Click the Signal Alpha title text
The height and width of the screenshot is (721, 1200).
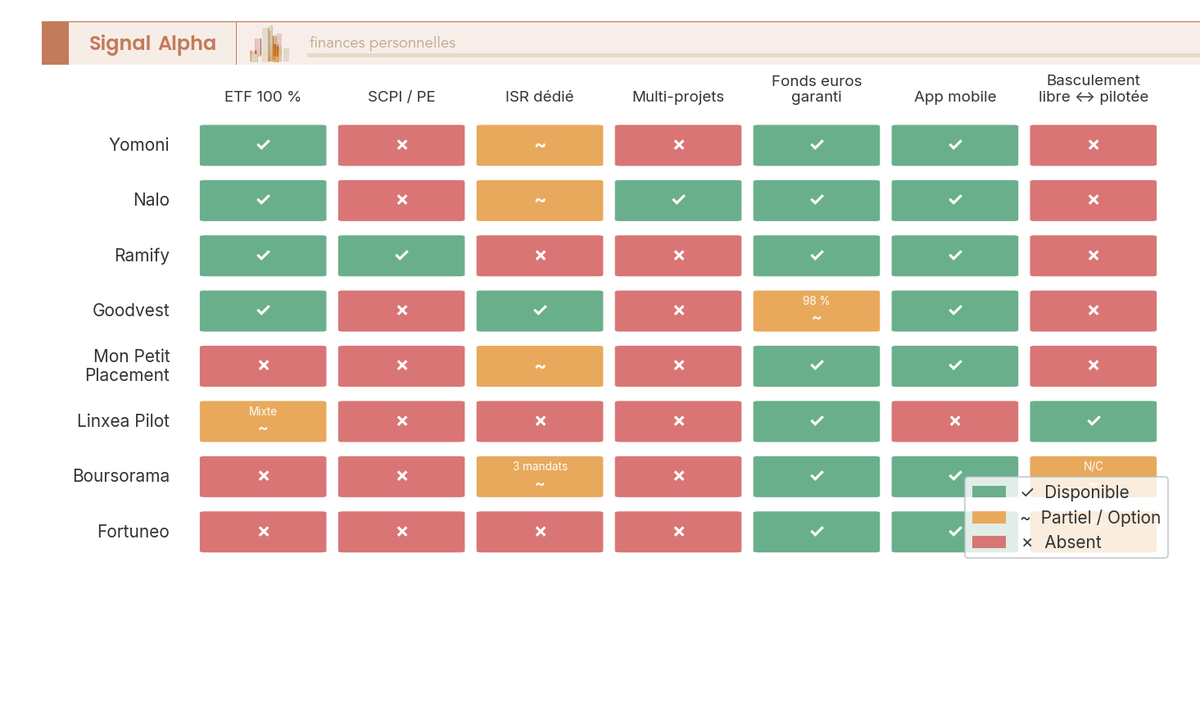pos(152,43)
